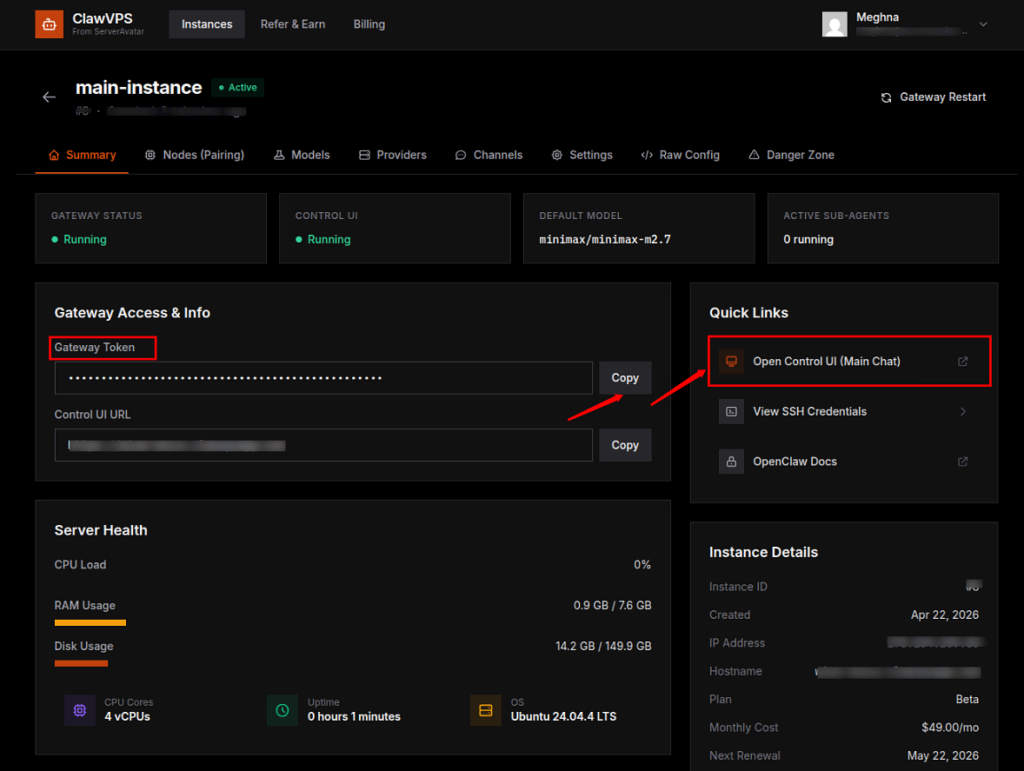Click the OS icon beside Ubuntu 24.04.4
This screenshot has width=1024, height=771.
tap(485, 710)
